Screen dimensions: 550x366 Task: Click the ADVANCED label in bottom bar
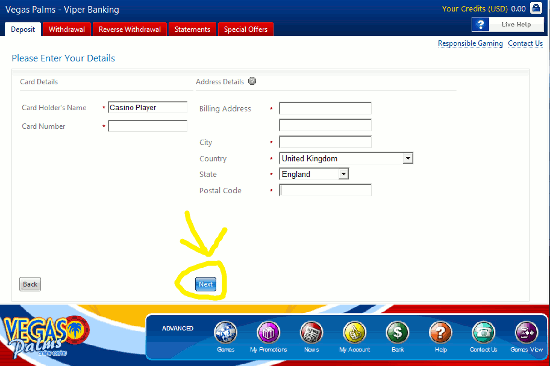click(x=177, y=328)
